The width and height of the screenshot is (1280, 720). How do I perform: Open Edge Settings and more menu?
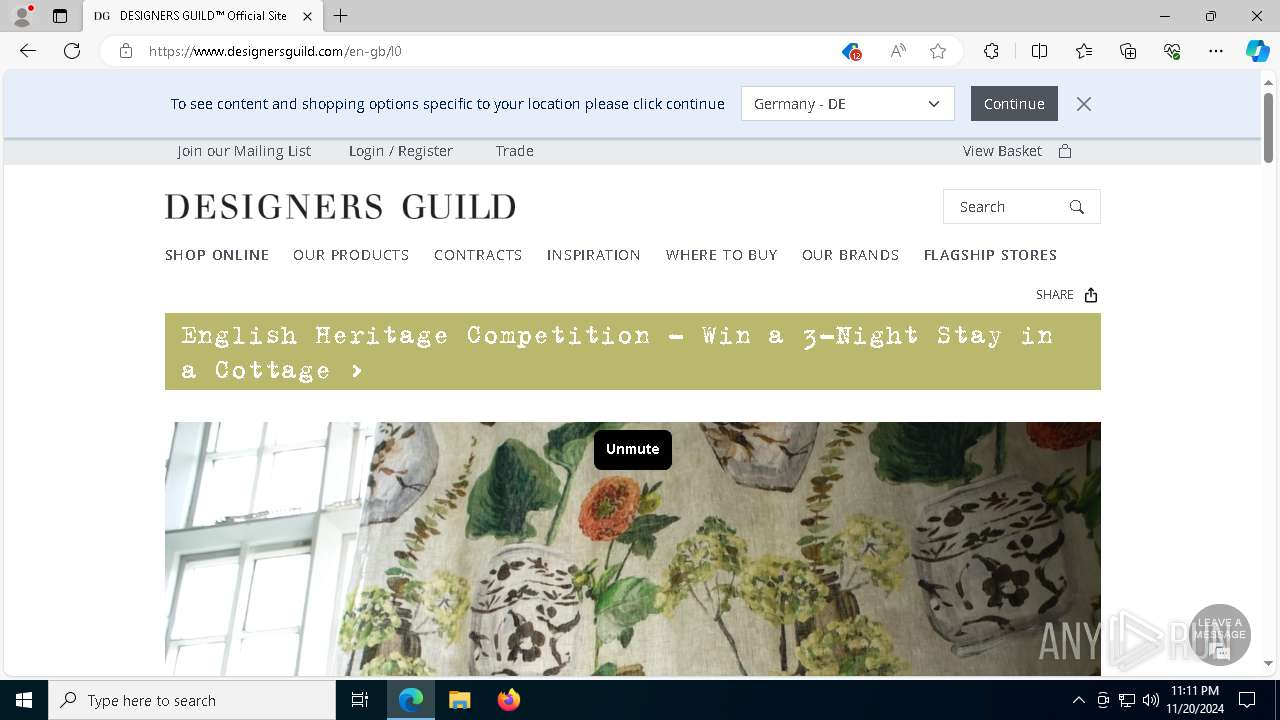pyautogui.click(x=1216, y=51)
